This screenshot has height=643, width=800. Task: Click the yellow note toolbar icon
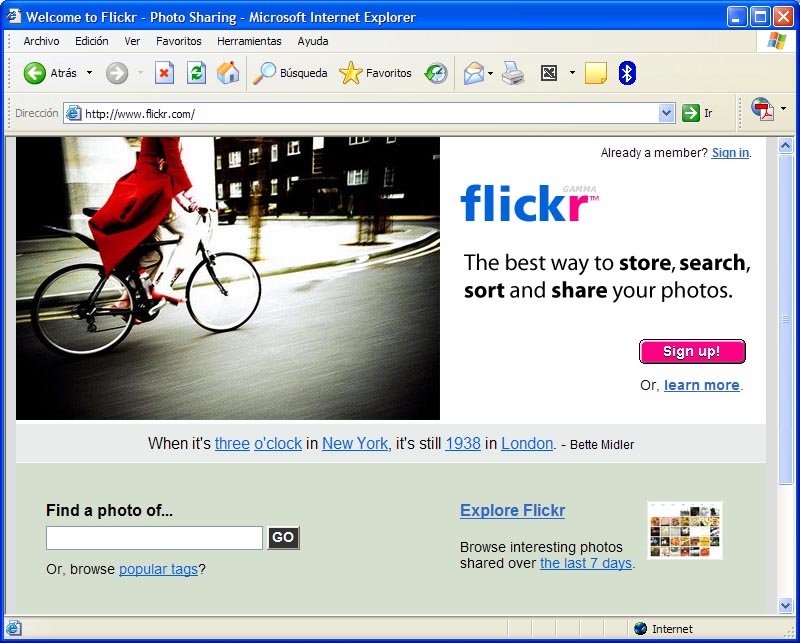tap(596, 73)
